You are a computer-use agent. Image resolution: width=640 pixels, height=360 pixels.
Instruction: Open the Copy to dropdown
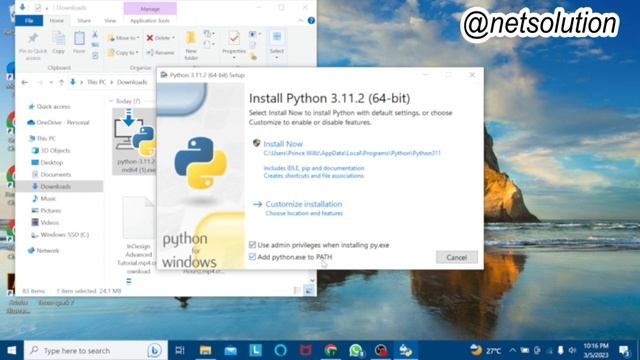point(123,53)
